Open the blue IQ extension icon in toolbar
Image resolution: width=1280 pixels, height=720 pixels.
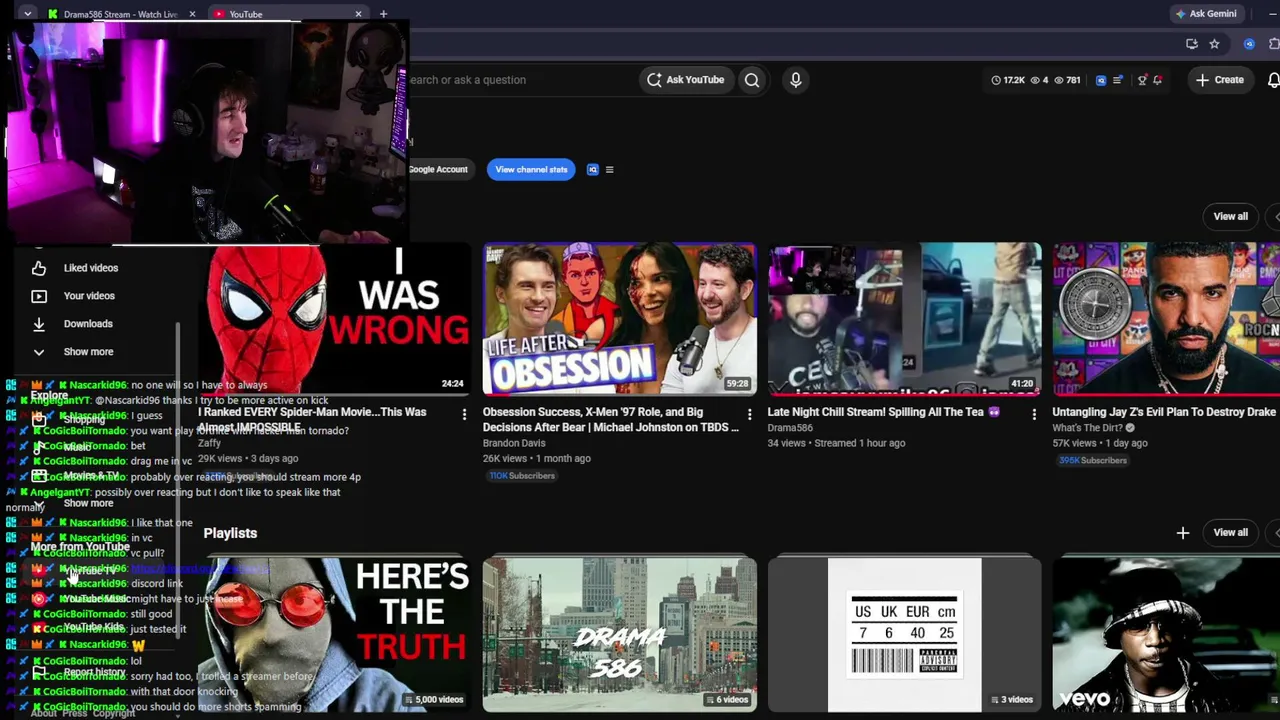[x=1249, y=44]
